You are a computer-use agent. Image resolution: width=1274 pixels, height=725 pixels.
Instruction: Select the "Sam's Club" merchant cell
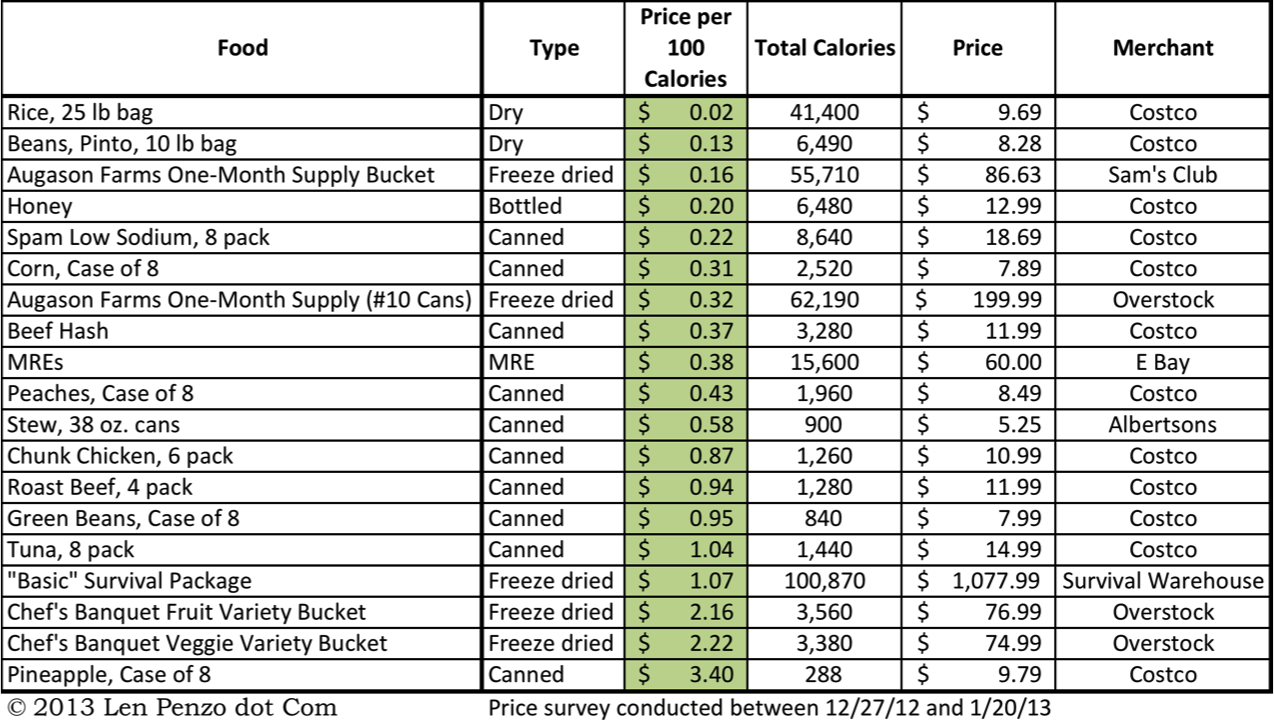point(1163,175)
